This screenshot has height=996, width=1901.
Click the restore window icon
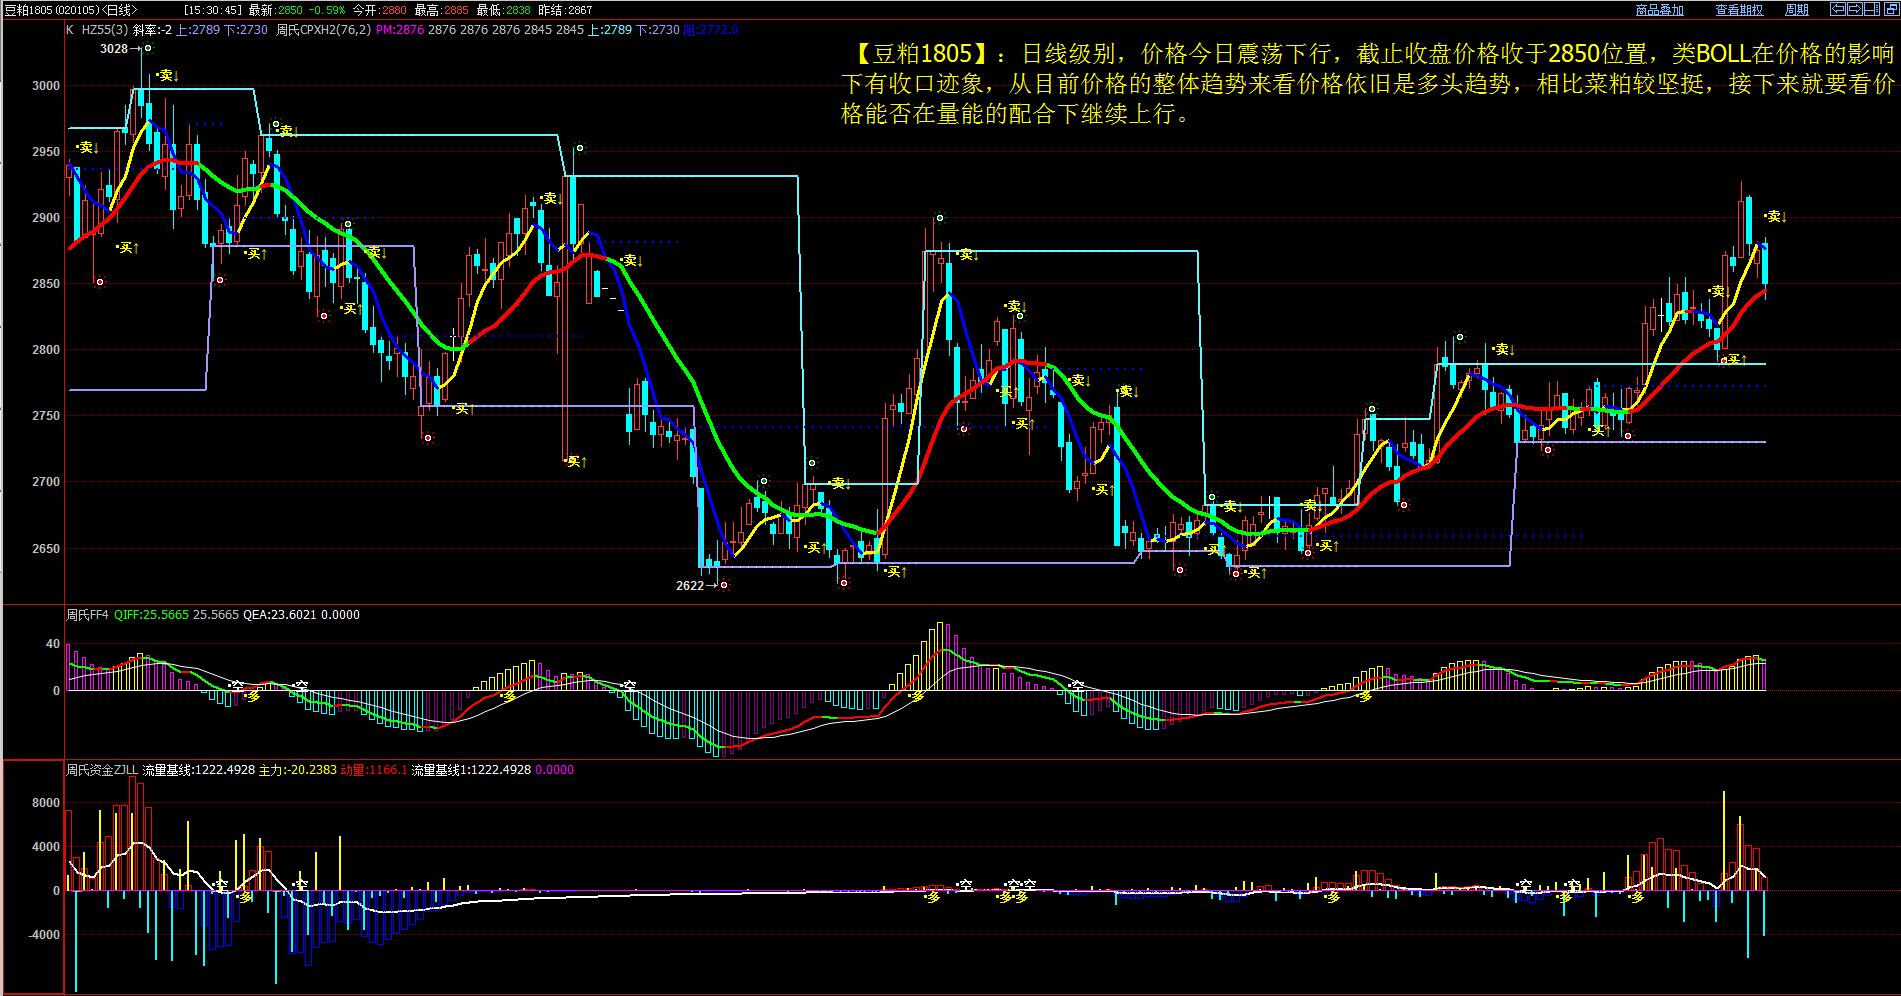(x=1891, y=9)
